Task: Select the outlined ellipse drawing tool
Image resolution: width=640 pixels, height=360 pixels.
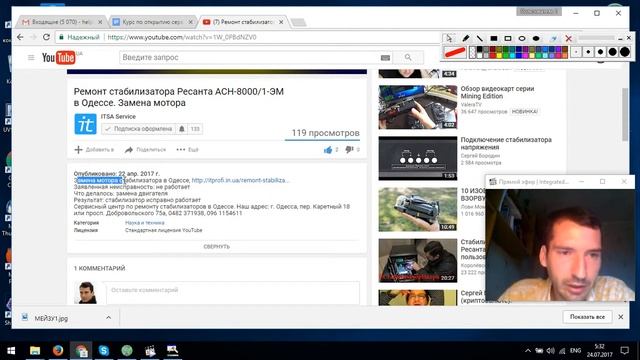Action: [522, 38]
